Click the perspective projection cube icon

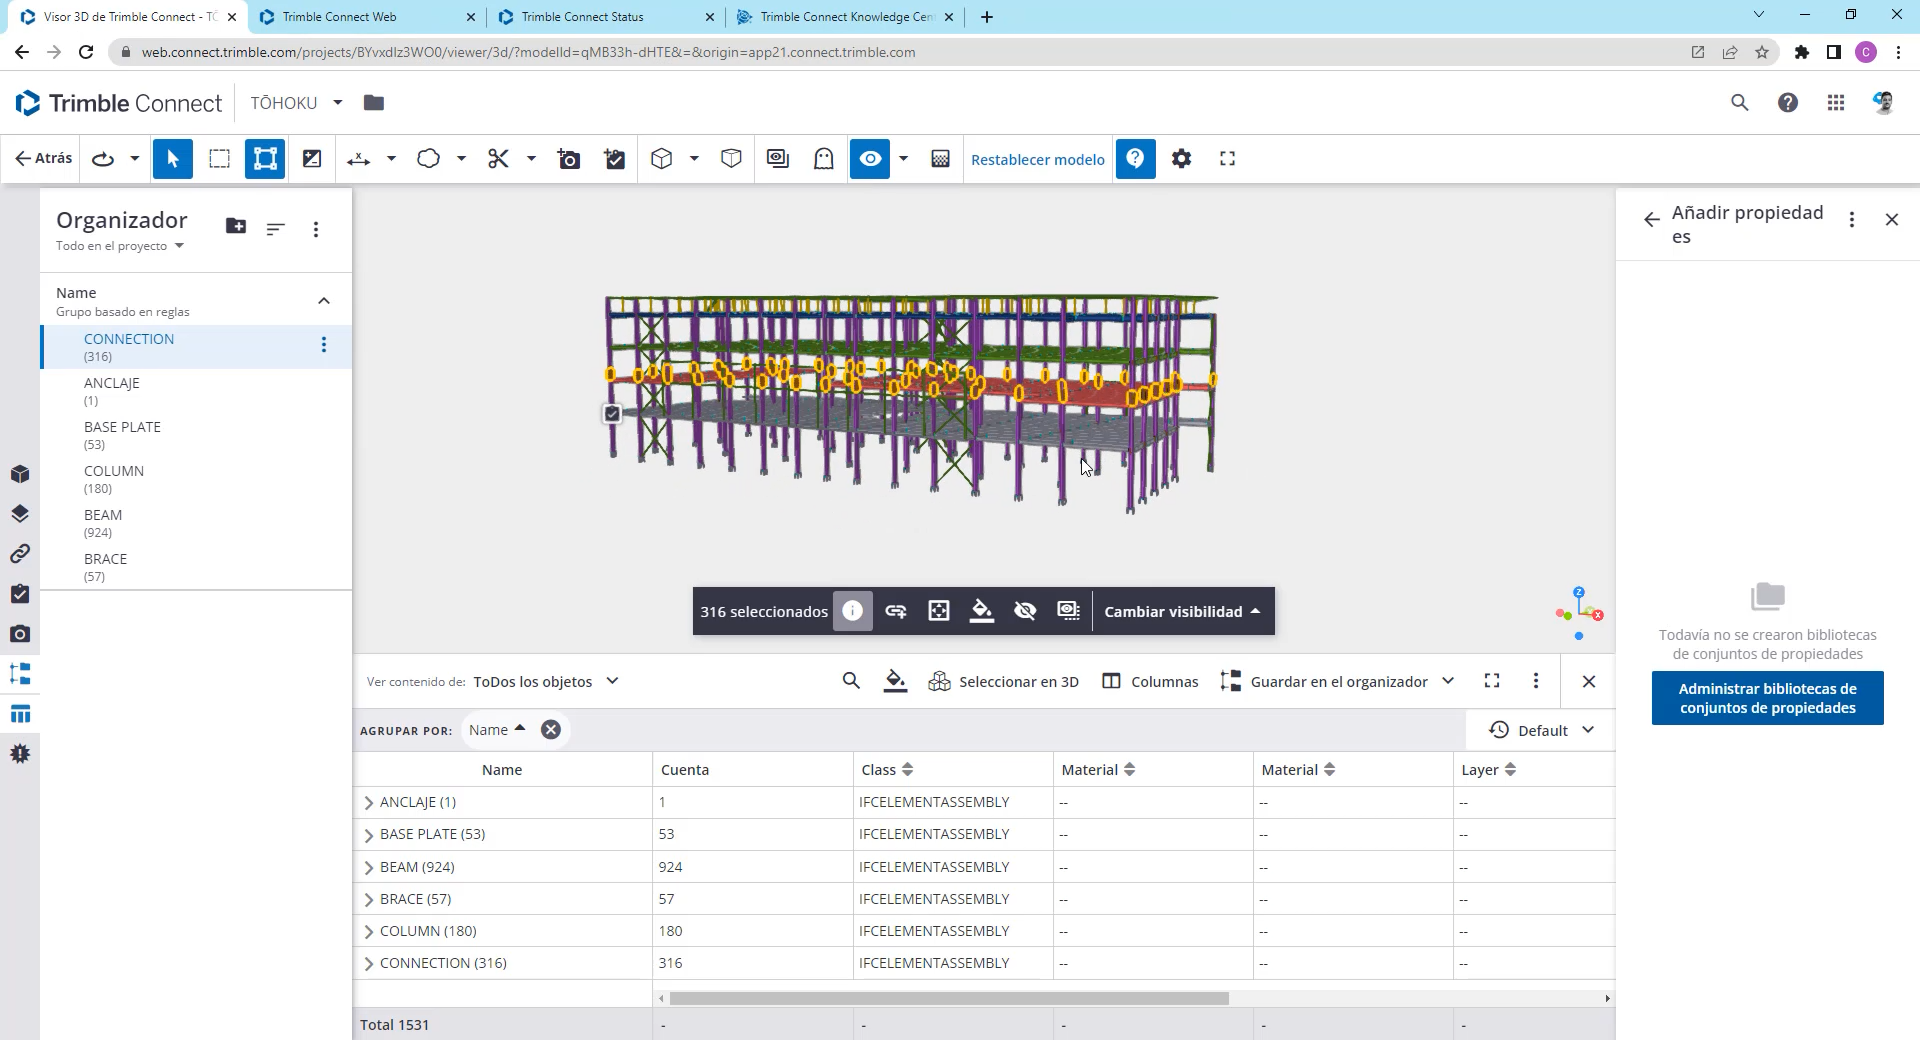[732, 159]
